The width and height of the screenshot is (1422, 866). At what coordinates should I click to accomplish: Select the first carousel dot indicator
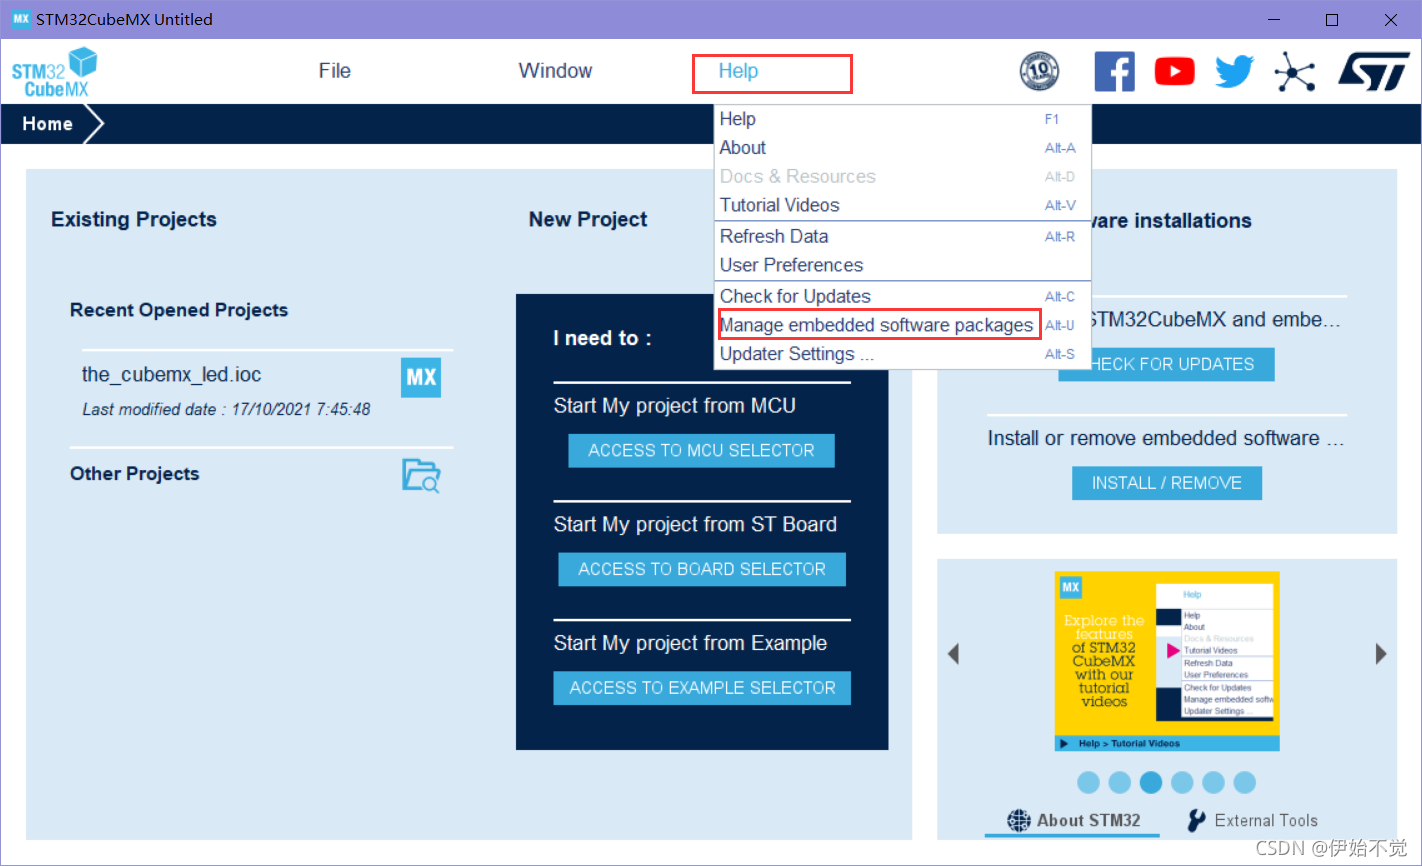pos(1089,782)
